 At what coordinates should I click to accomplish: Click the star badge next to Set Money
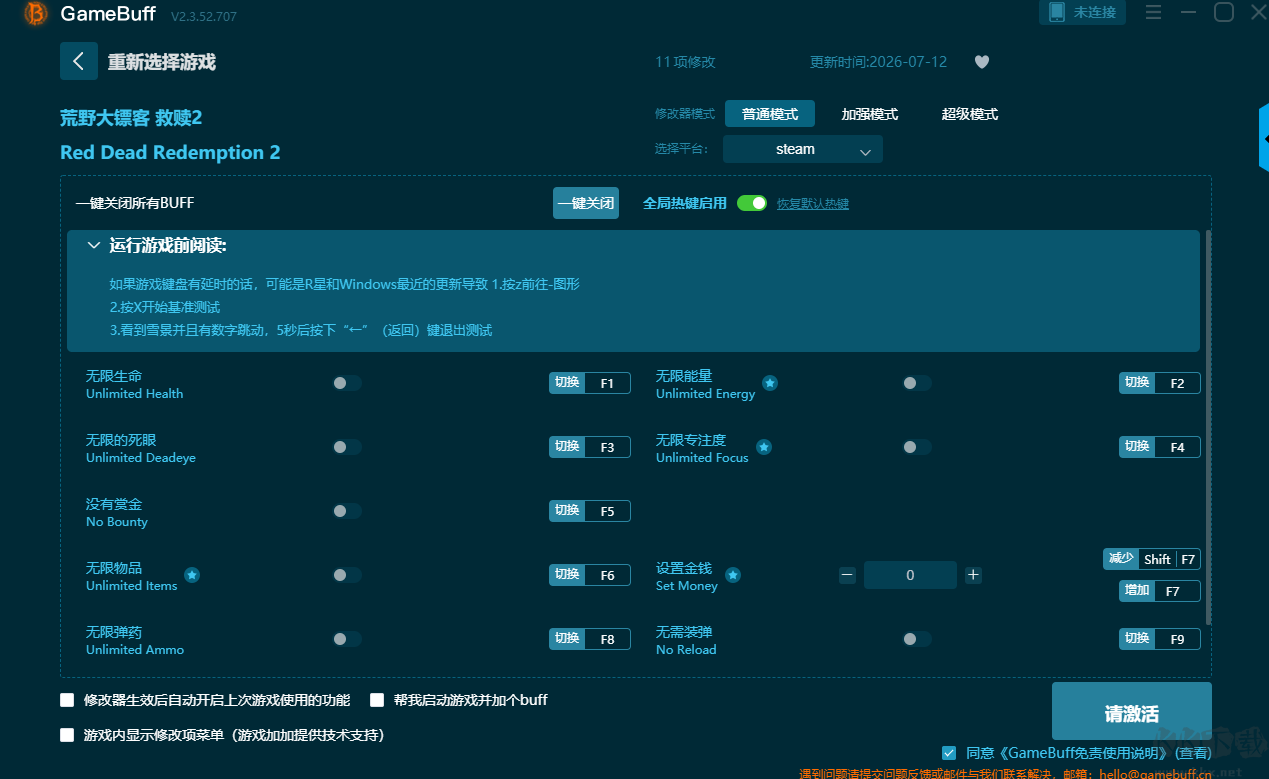pyautogui.click(x=733, y=575)
